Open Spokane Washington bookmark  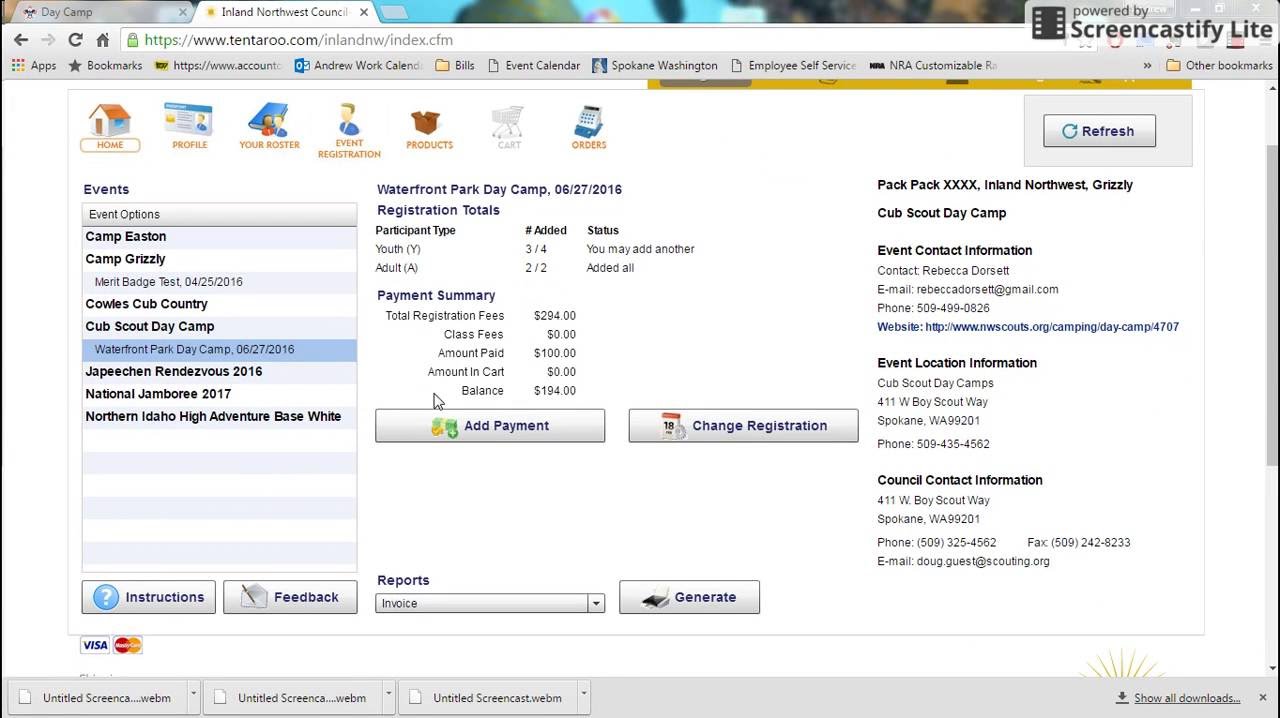pos(655,66)
